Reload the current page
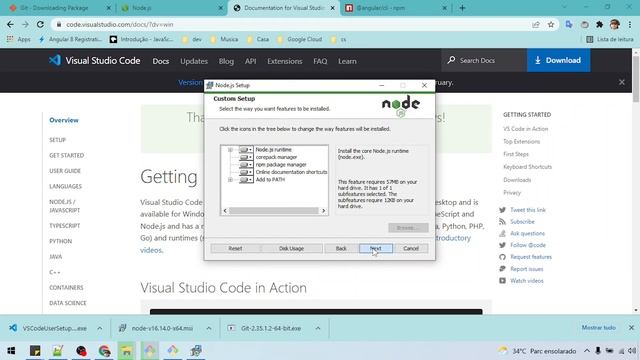The height and width of the screenshot is (360, 640). coord(40,24)
